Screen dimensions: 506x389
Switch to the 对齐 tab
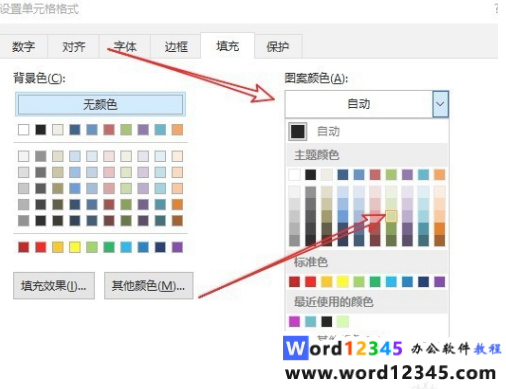74,46
